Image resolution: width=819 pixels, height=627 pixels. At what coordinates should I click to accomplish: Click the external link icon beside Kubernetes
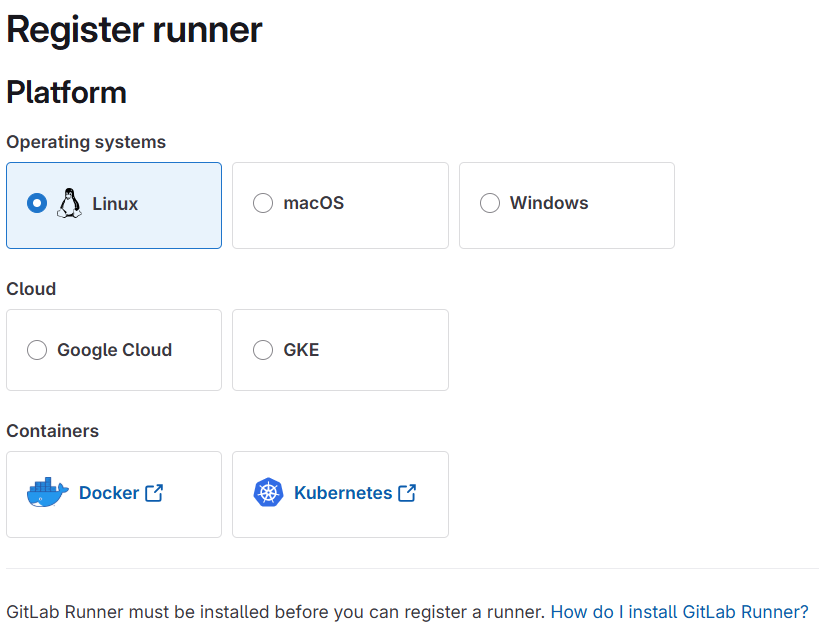[407, 493]
